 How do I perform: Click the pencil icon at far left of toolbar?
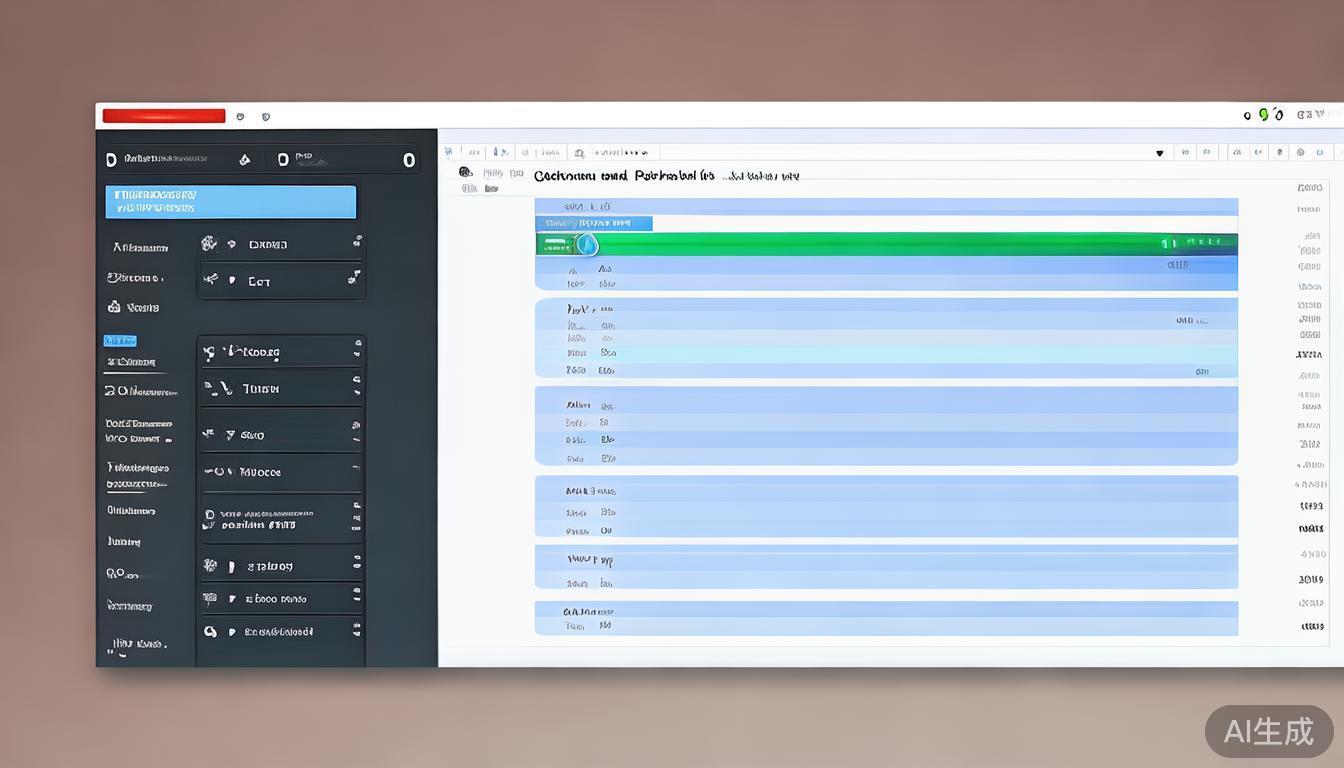click(x=450, y=153)
